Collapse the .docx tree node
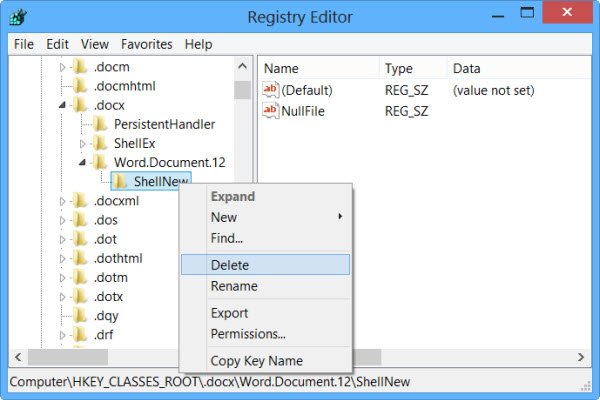Screen dimensions: 600x400 [63, 105]
